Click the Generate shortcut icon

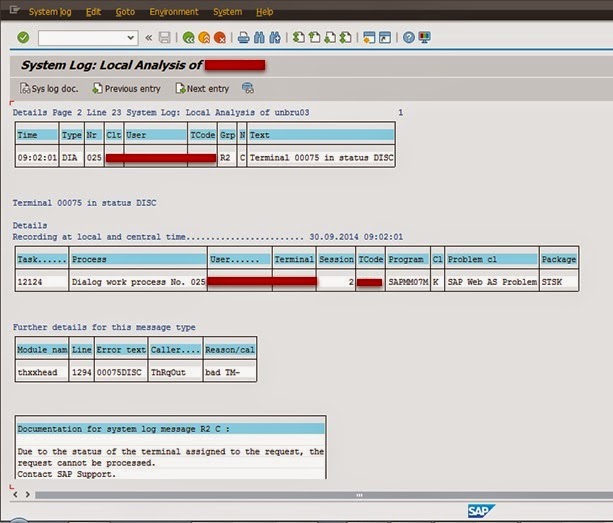[385, 38]
